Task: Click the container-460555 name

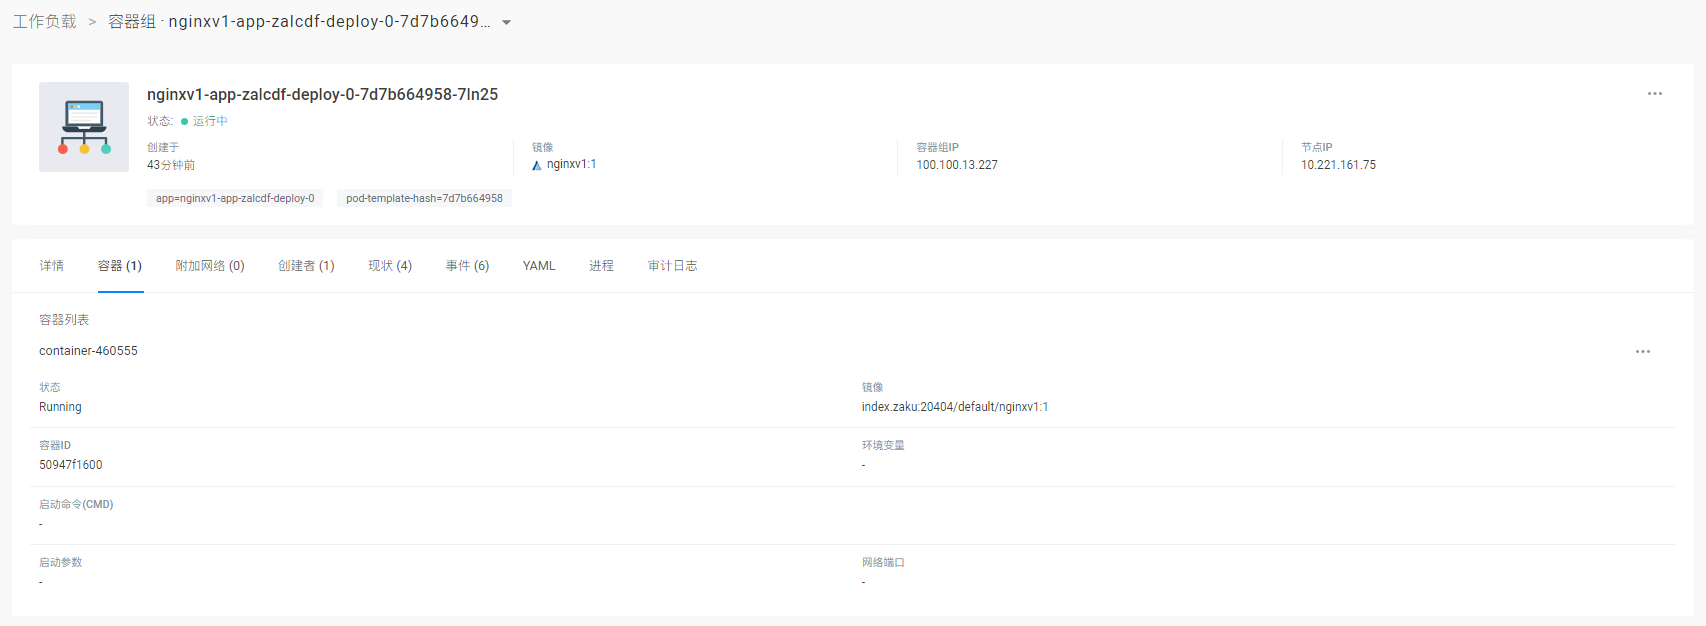Action: (88, 351)
